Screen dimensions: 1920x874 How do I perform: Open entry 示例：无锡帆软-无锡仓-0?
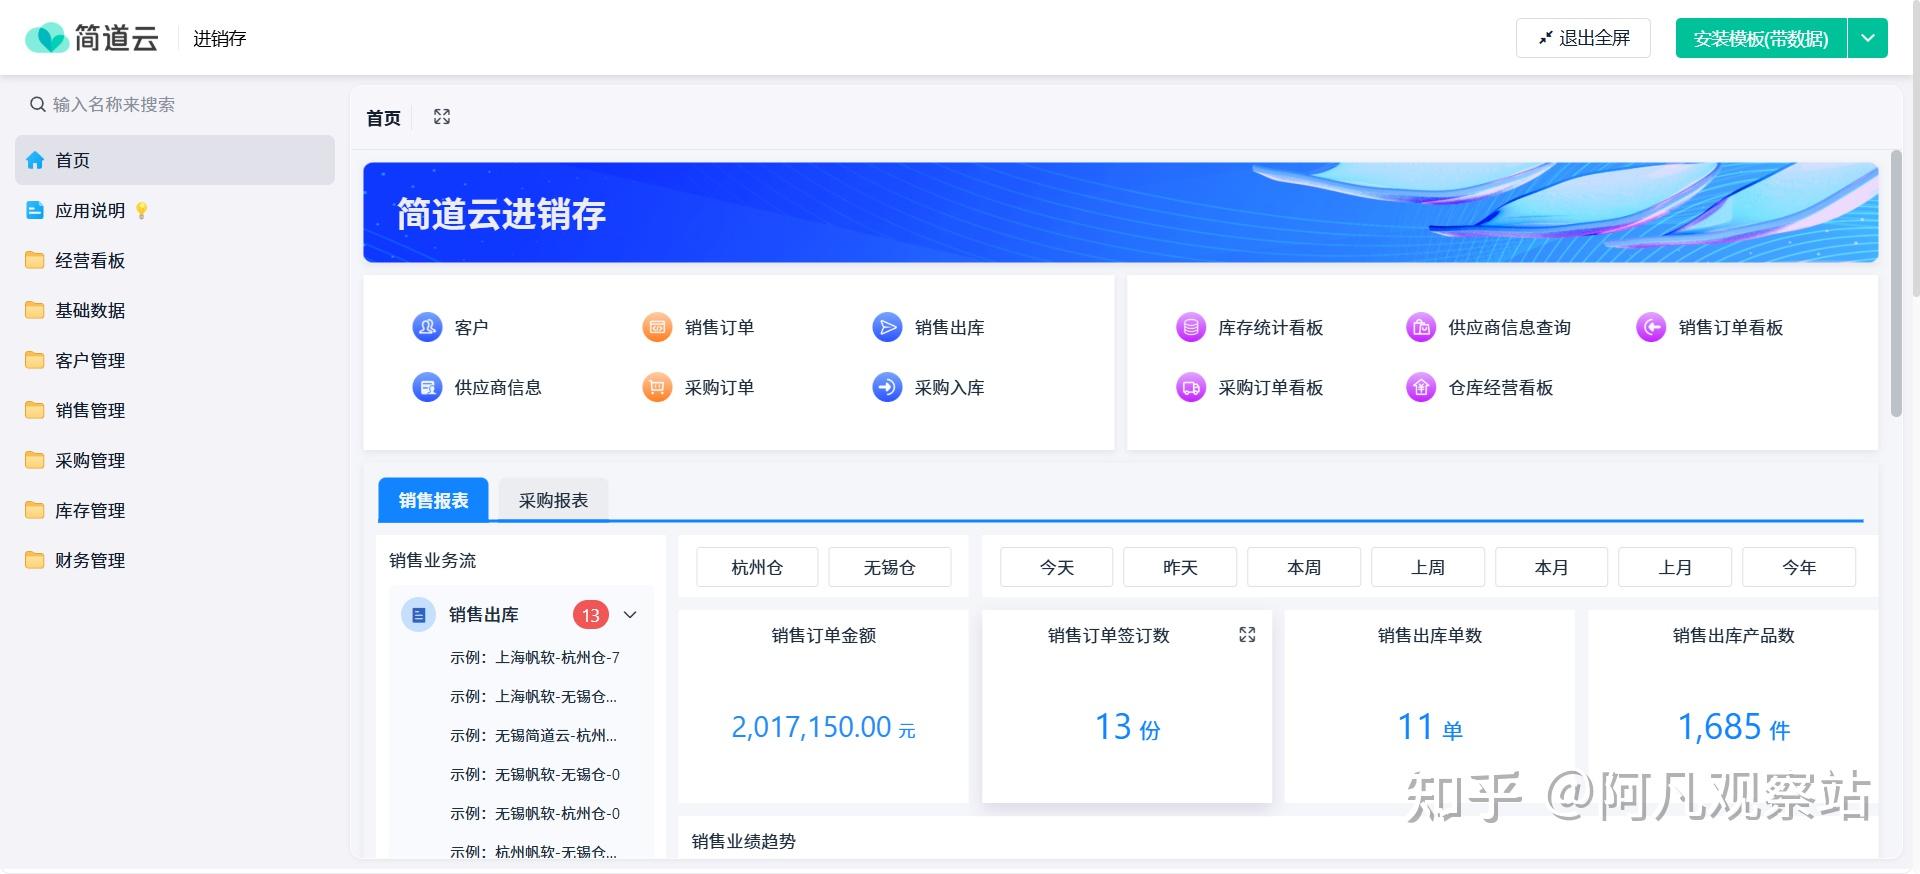coord(535,774)
